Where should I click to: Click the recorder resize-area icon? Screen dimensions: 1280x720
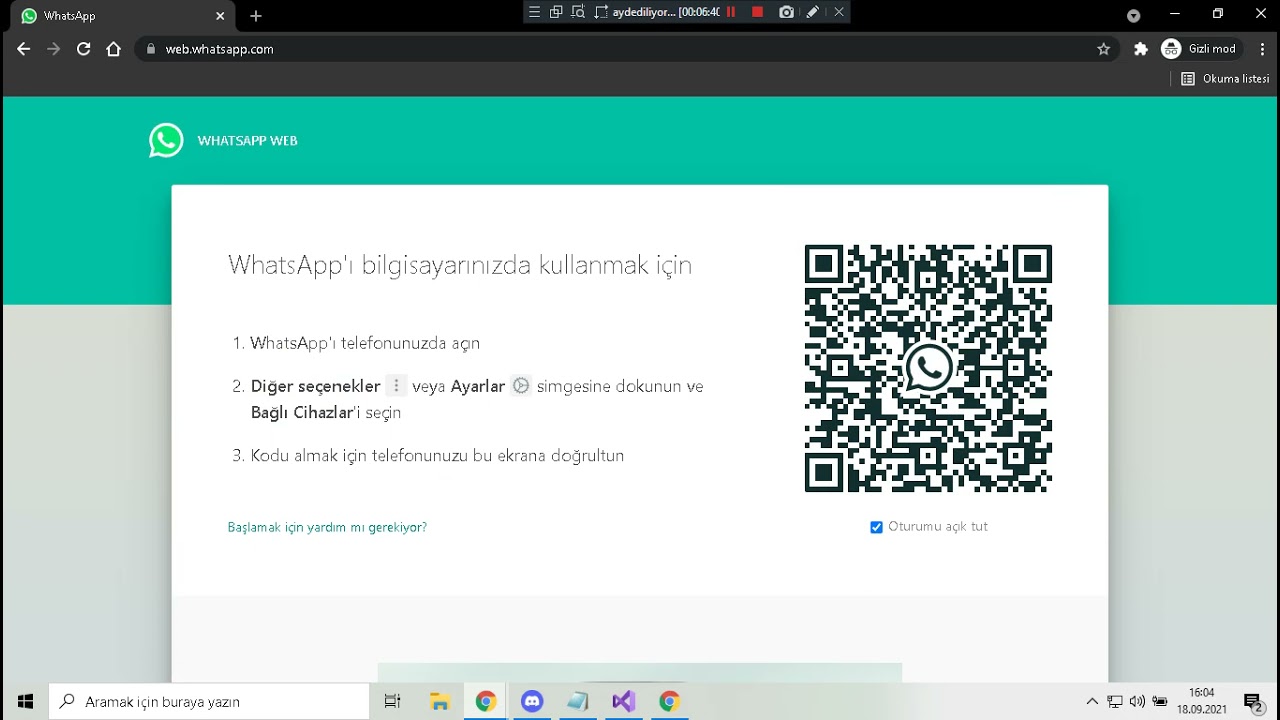(601, 12)
